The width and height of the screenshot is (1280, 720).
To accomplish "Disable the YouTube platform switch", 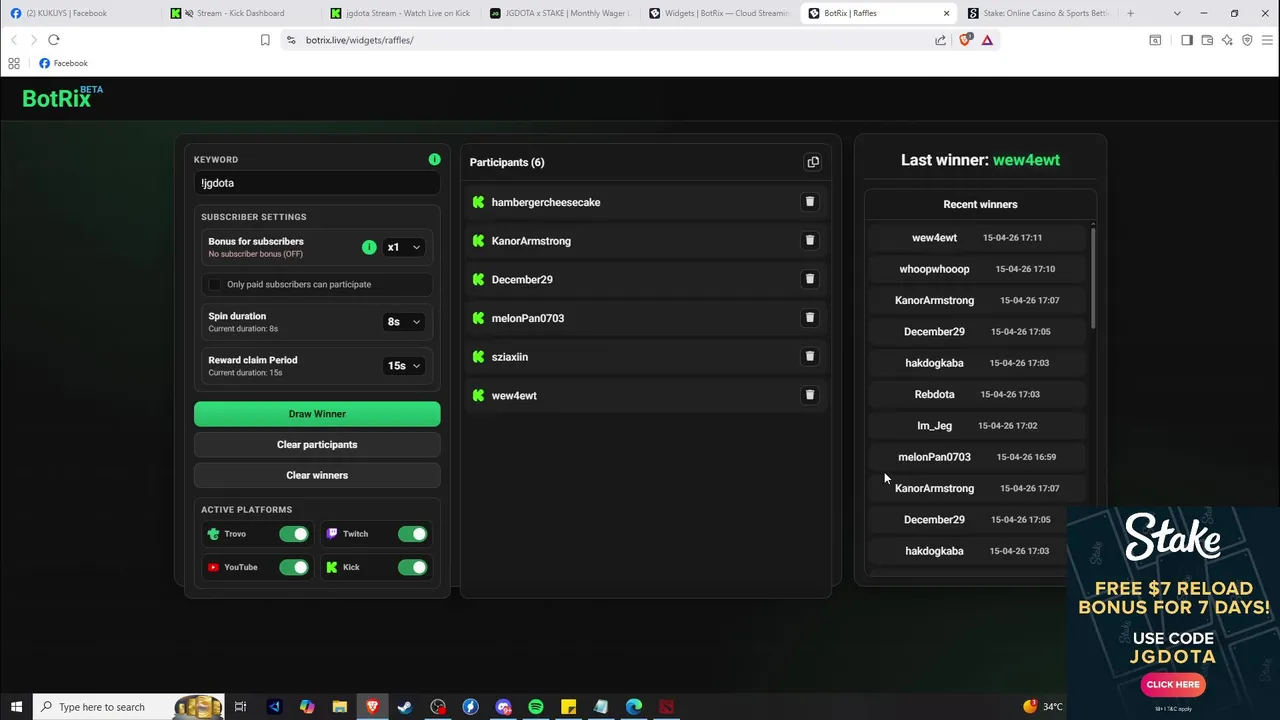I will point(294,567).
